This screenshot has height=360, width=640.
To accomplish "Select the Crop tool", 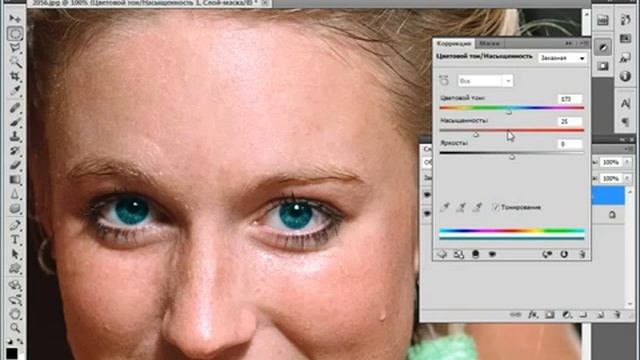I will (x=15, y=76).
